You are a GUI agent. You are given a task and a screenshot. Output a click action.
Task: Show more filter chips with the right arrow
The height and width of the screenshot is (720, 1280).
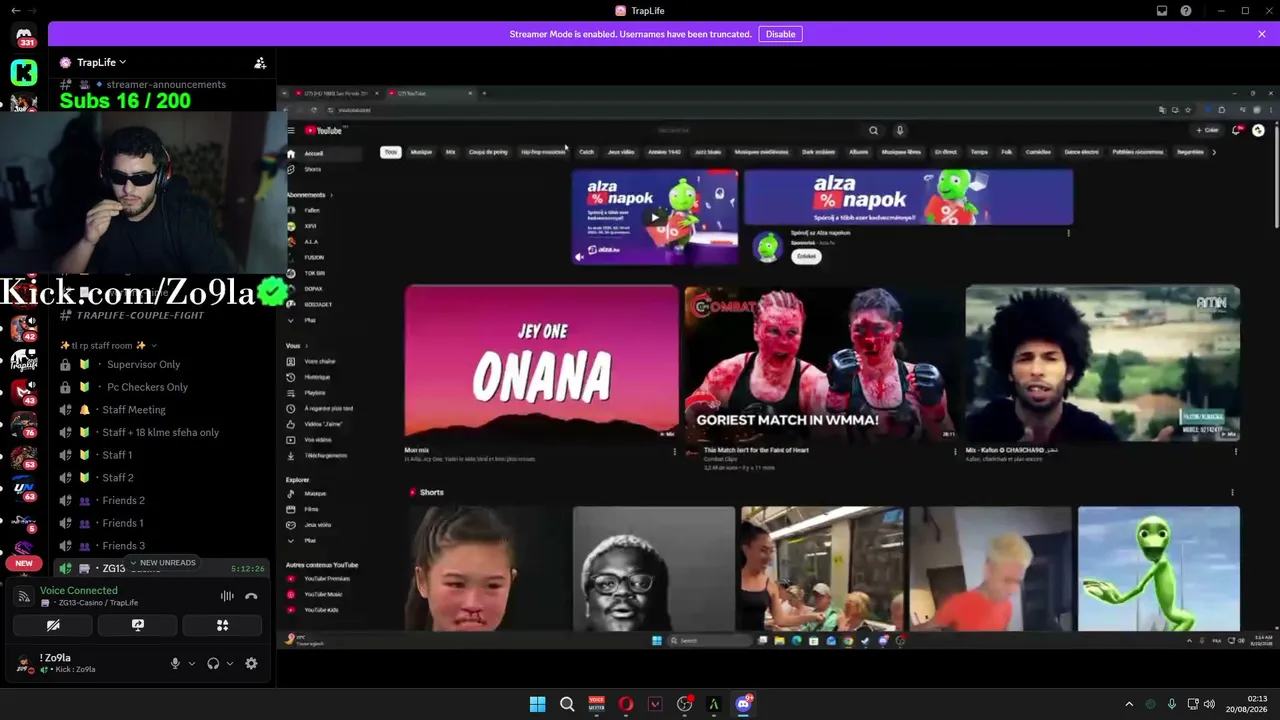click(1214, 152)
